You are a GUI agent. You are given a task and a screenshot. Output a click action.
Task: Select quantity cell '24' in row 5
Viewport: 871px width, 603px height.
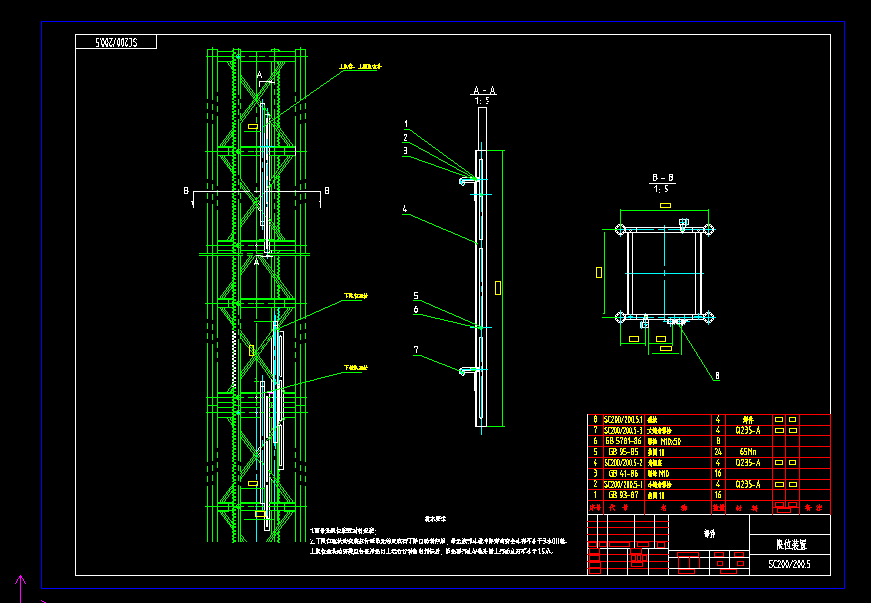(718, 452)
